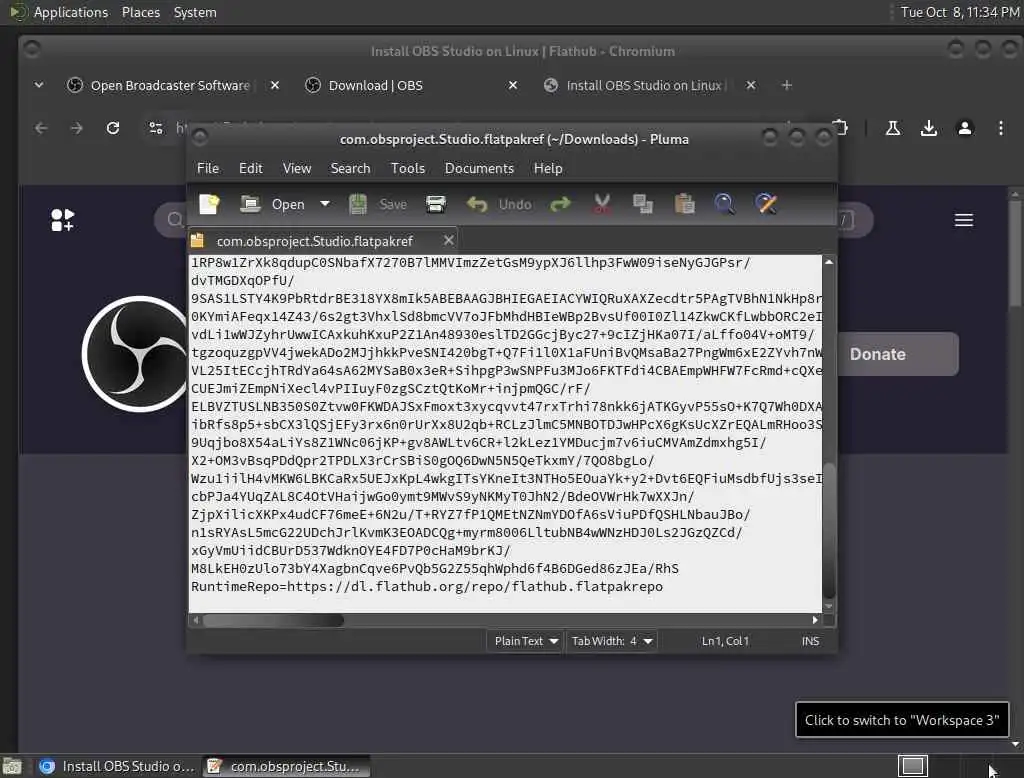Image resolution: width=1024 pixels, height=778 pixels.
Task: Click the INS insert mode indicator
Action: pyautogui.click(x=810, y=641)
